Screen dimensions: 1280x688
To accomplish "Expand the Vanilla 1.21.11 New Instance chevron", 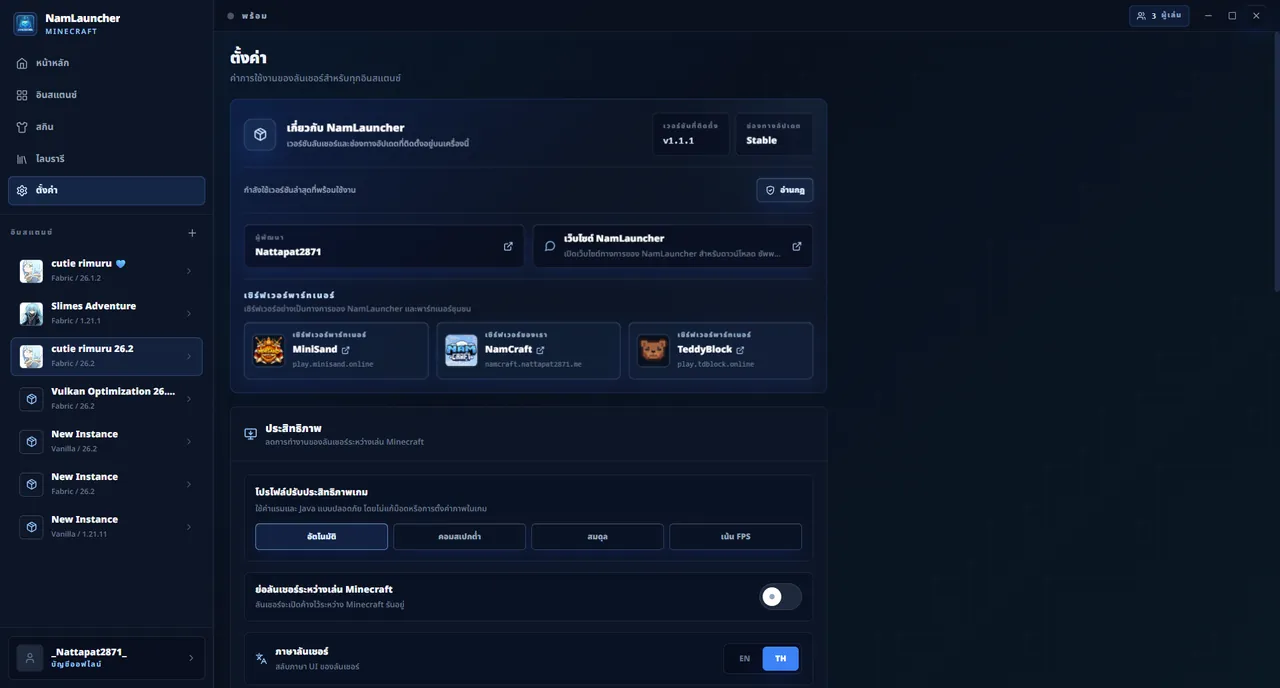I will [189, 527].
